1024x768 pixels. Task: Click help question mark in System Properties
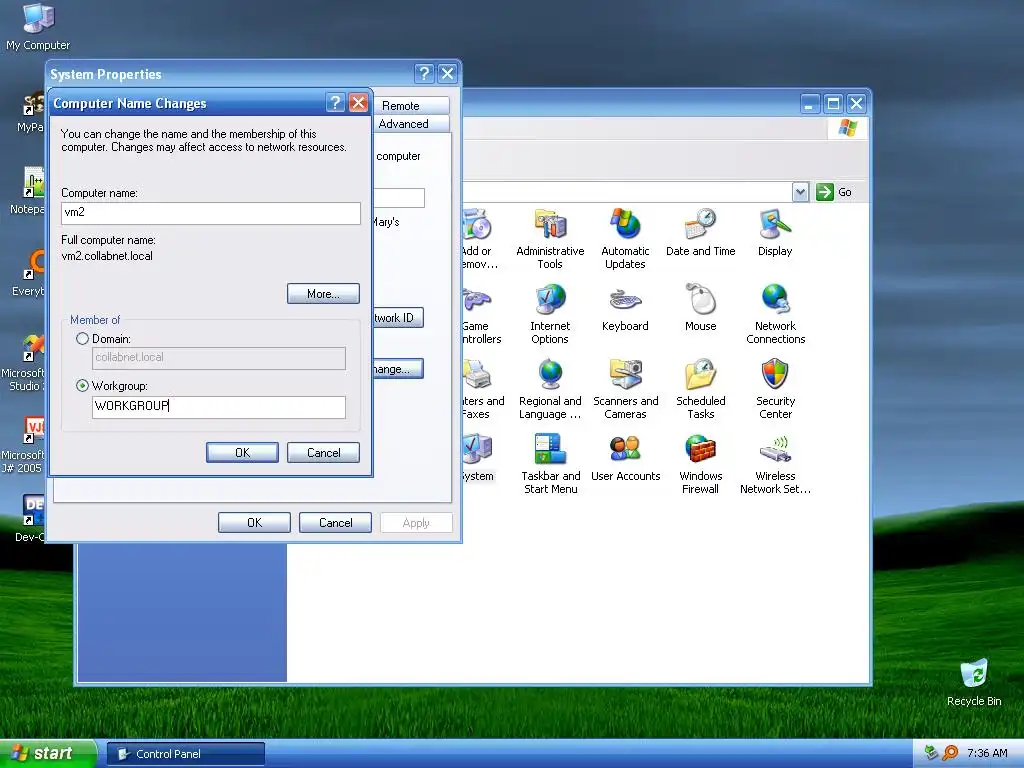424,73
